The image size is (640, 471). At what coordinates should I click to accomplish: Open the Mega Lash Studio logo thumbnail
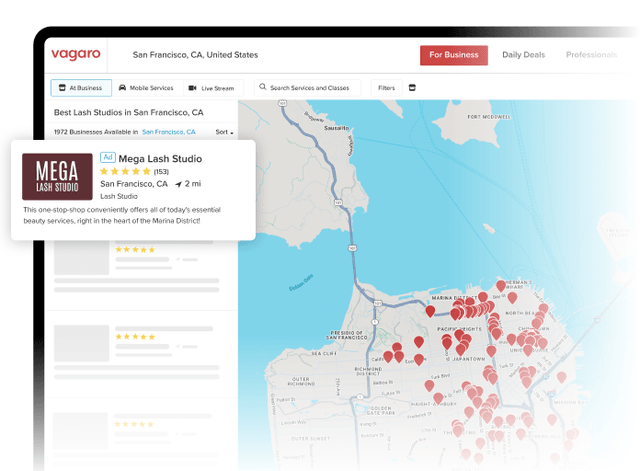point(57,177)
